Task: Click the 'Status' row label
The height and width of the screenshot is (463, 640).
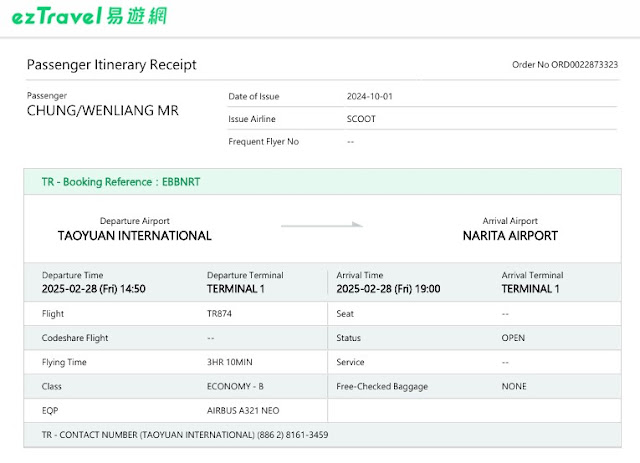Action: point(348,338)
